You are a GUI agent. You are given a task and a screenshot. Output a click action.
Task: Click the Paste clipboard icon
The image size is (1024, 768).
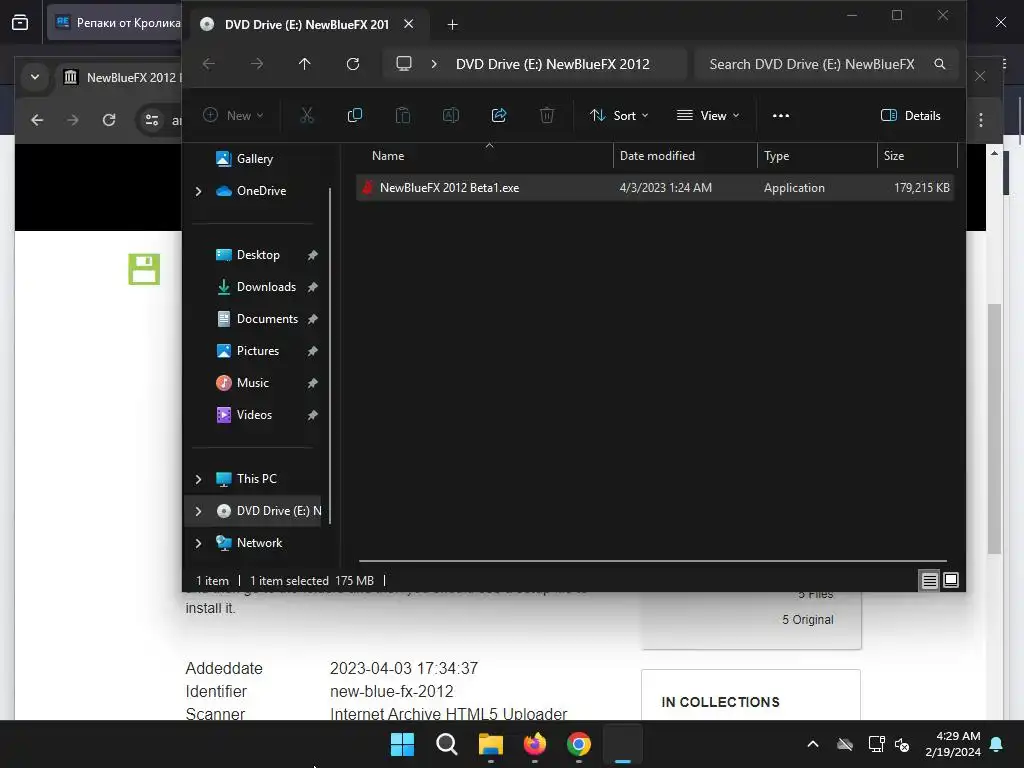click(403, 116)
